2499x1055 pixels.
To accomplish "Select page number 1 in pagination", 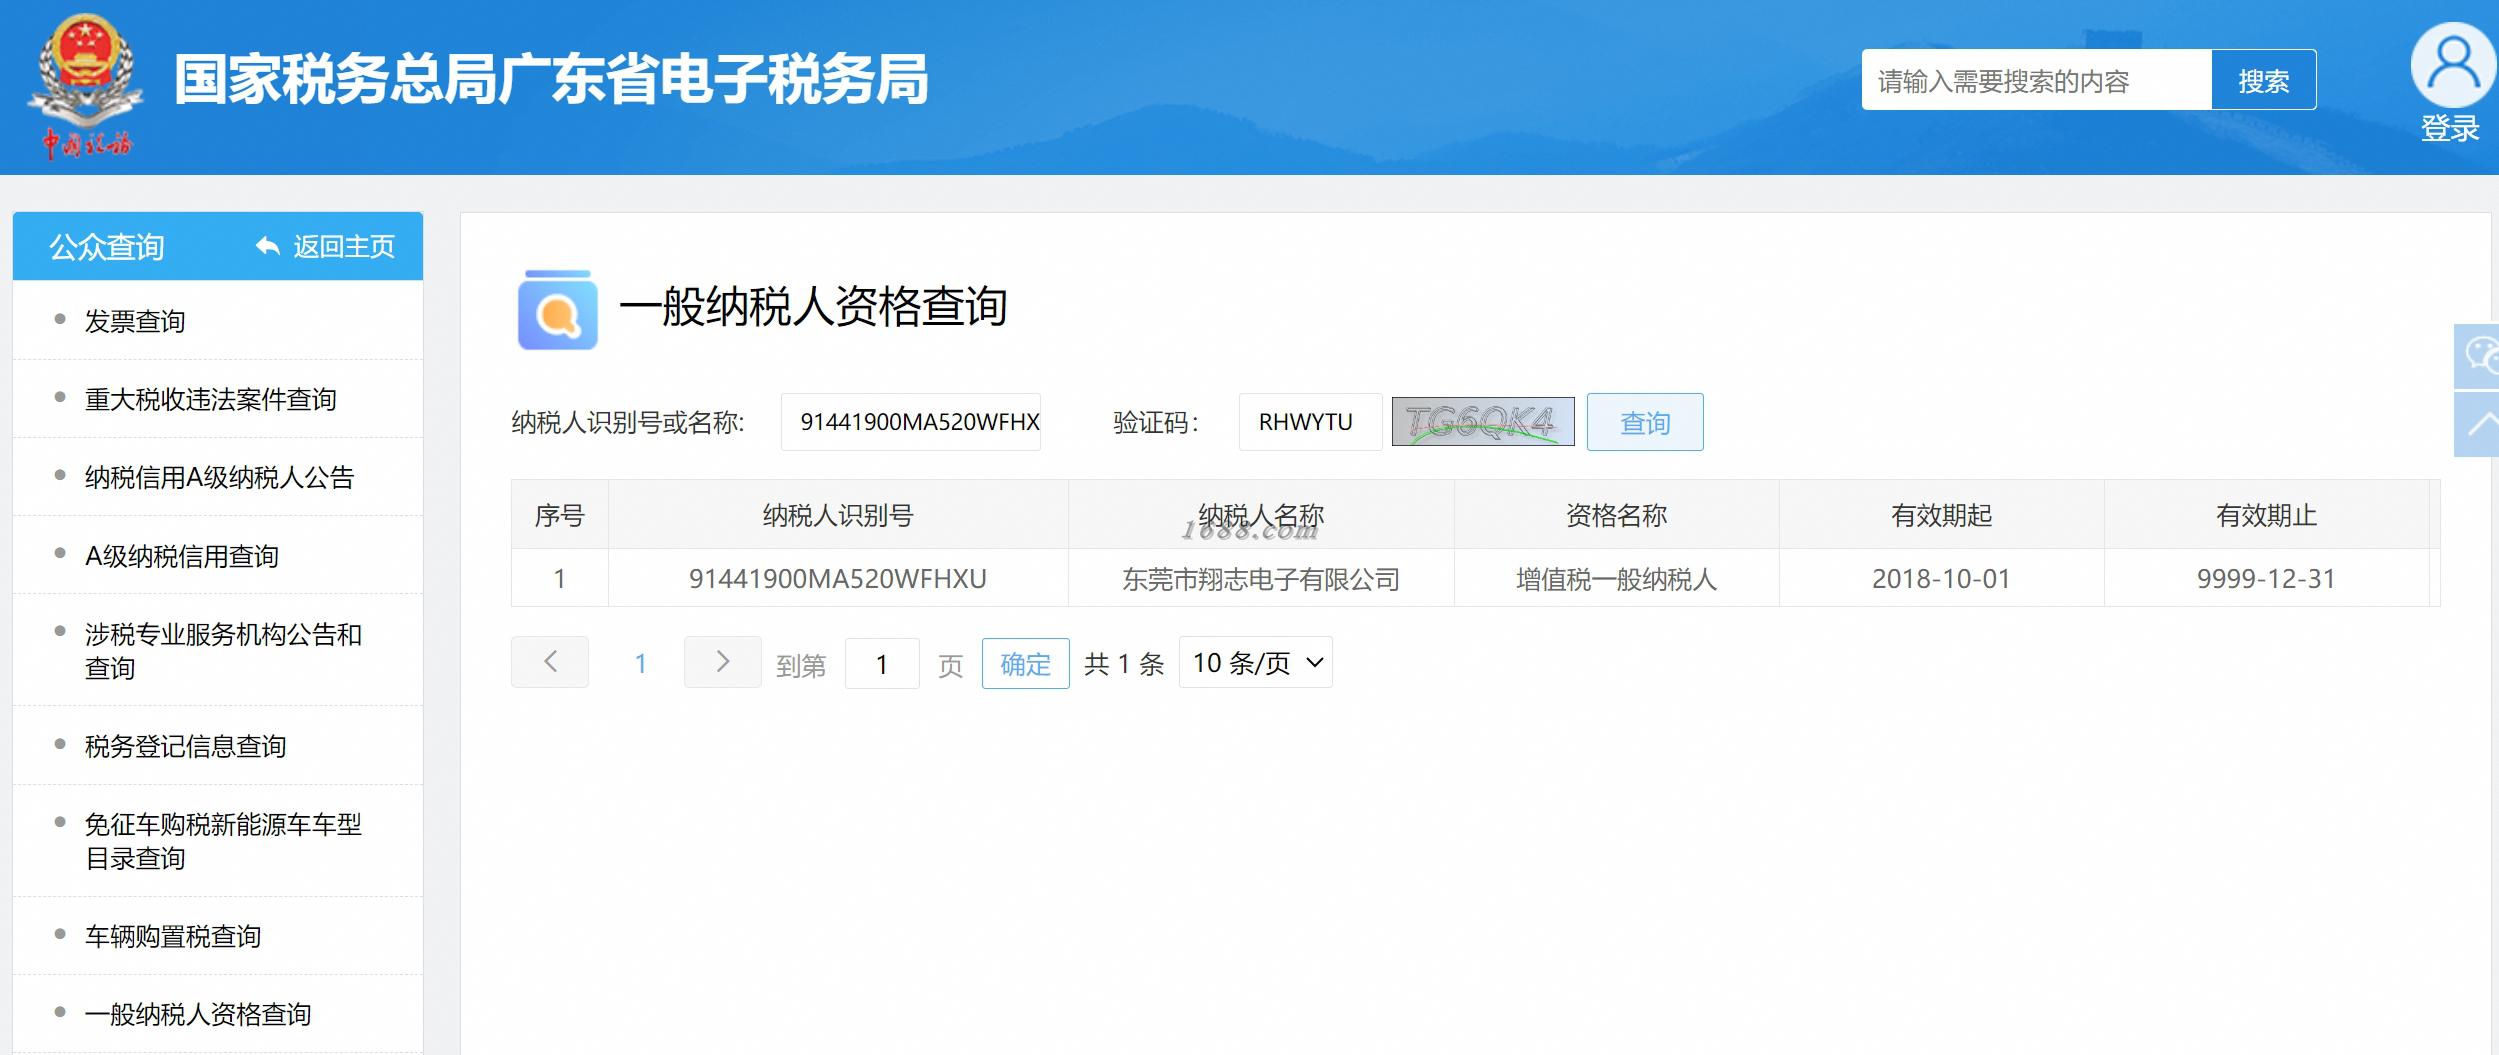I will (x=640, y=663).
